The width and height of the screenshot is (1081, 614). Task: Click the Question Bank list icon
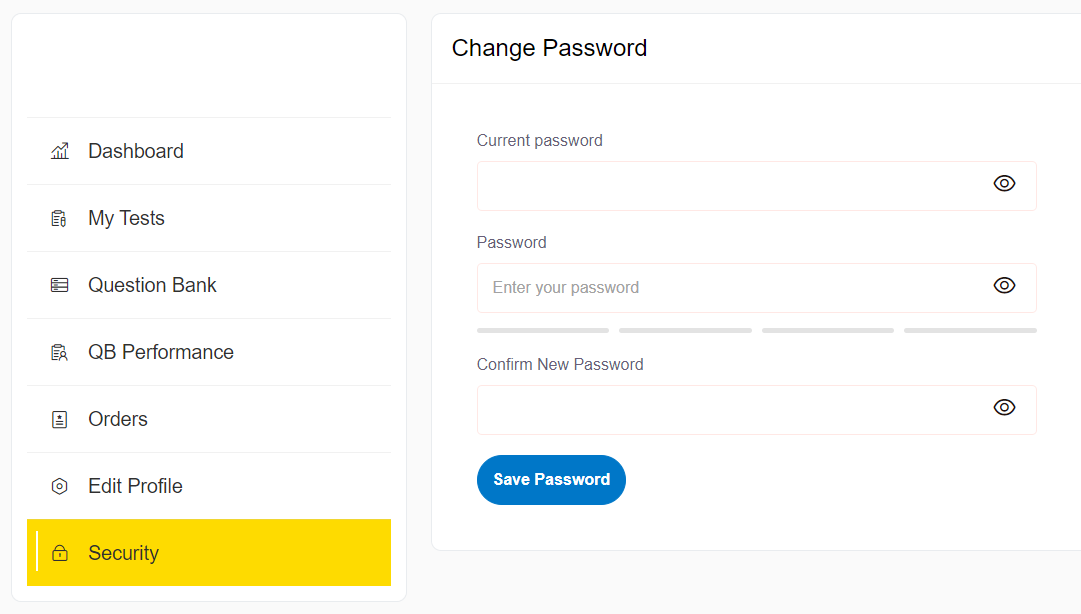60,285
